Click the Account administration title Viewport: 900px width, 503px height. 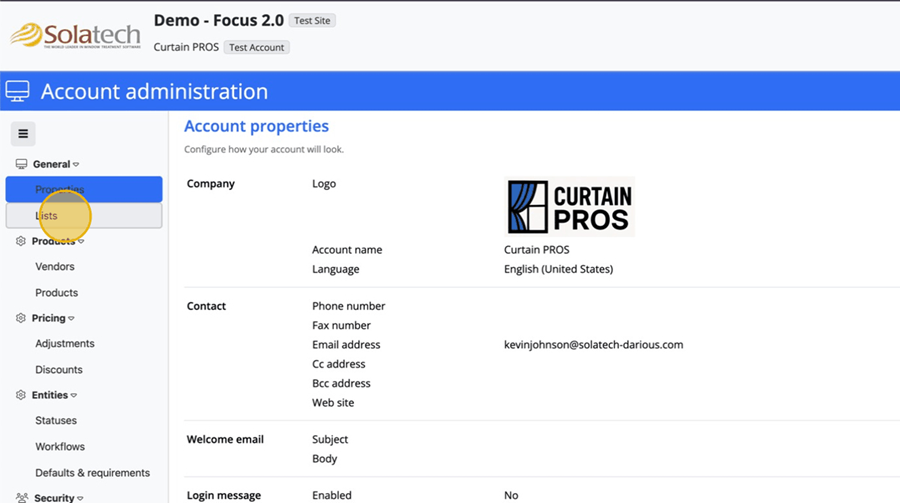point(154,91)
